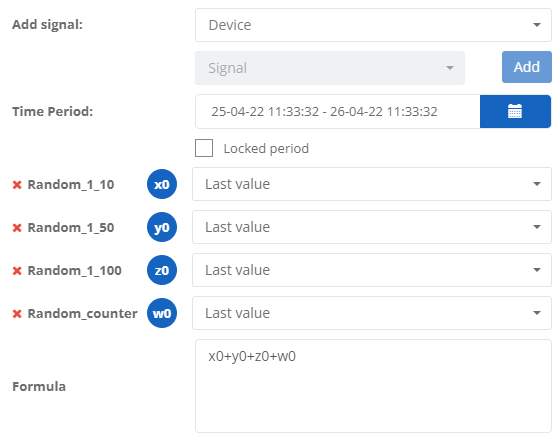Click the Time Period date range field
The width and height of the screenshot is (559, 437).
click(x=338, y=112)
